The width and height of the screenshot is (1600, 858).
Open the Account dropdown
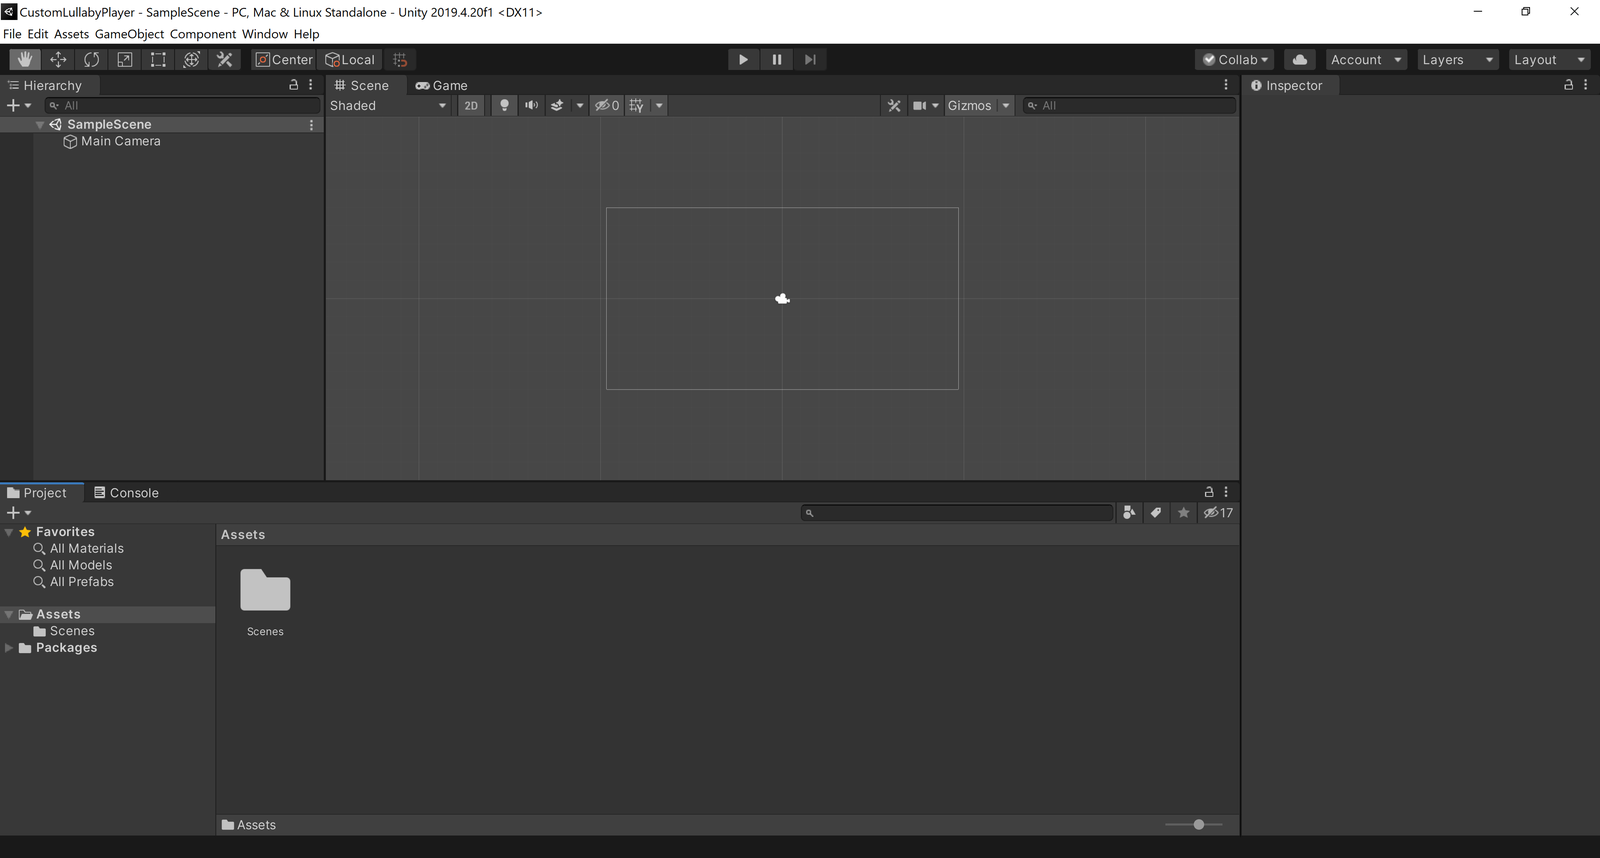click(1366, 60)
